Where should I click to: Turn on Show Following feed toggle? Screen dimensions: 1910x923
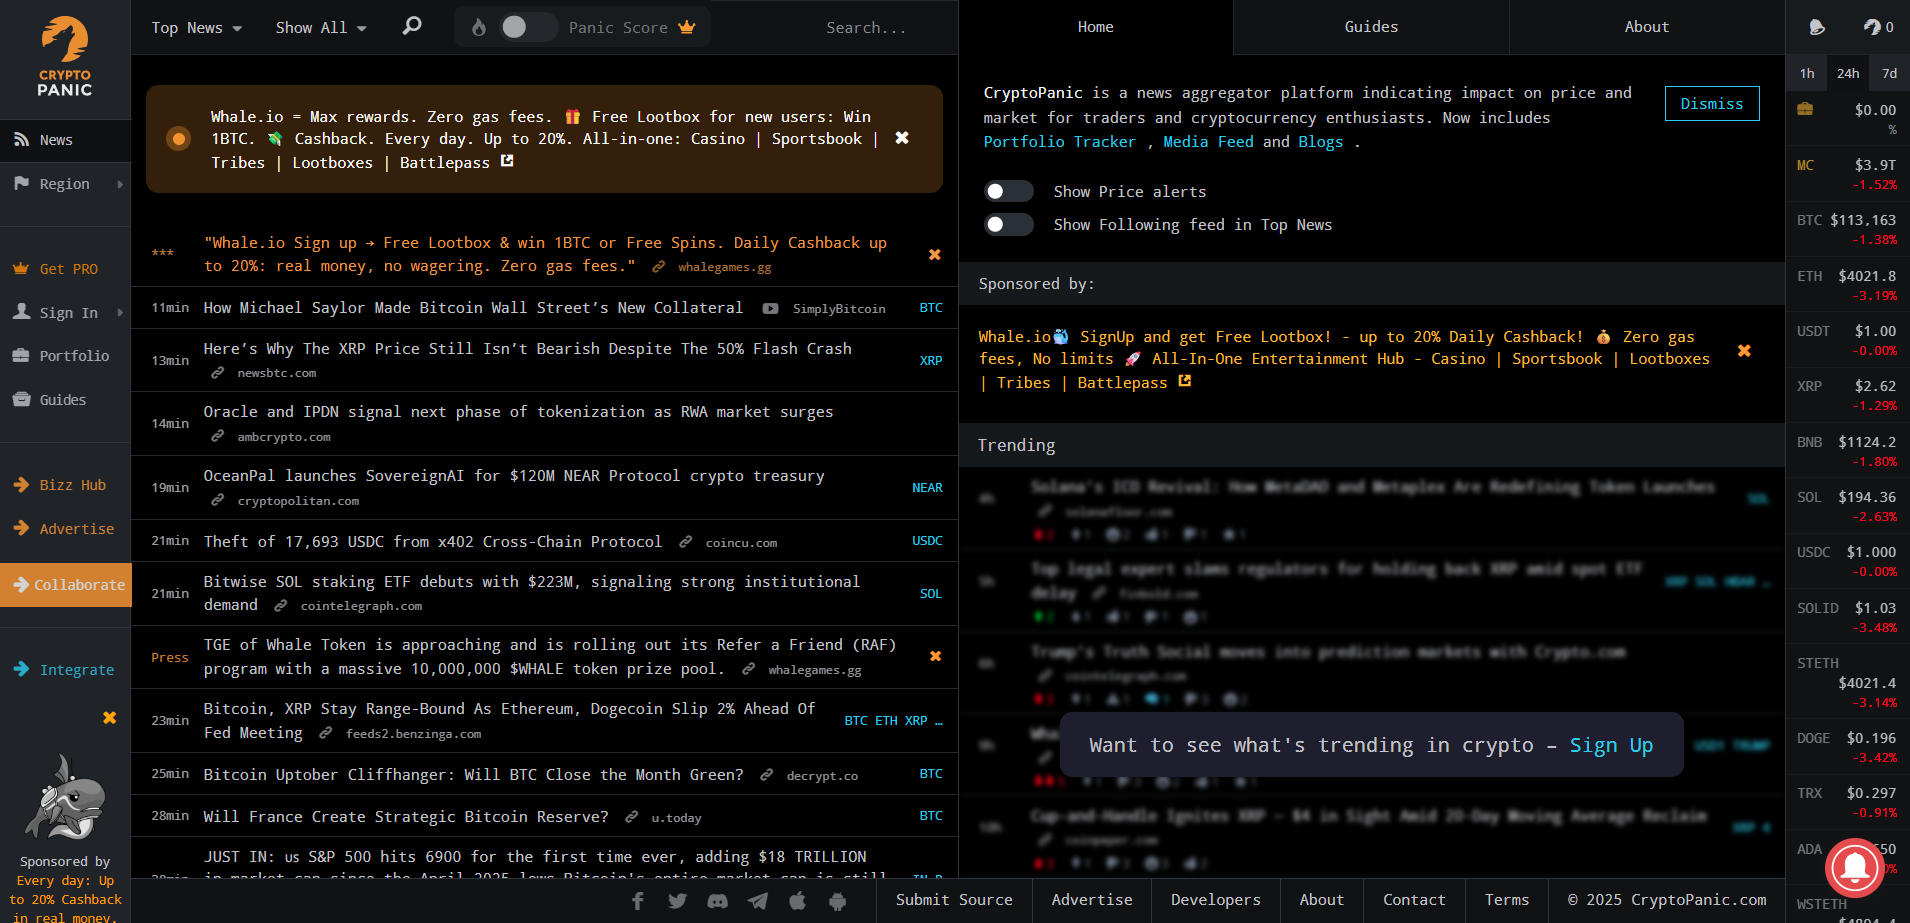(x=1008, y=225)
